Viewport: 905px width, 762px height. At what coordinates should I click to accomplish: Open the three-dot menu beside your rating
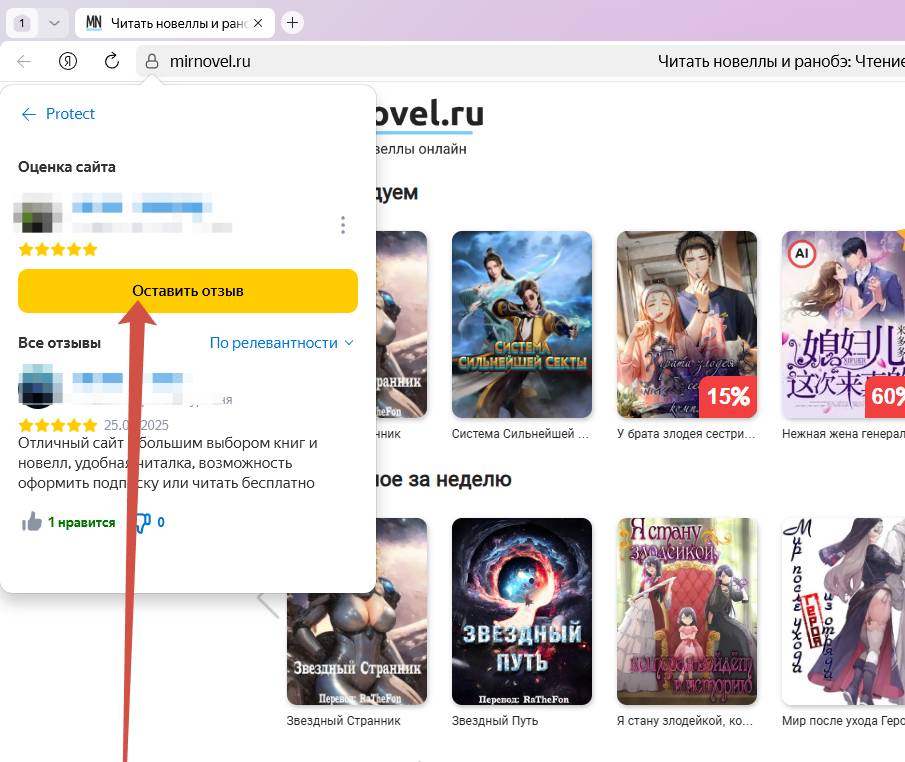(343, 225)
